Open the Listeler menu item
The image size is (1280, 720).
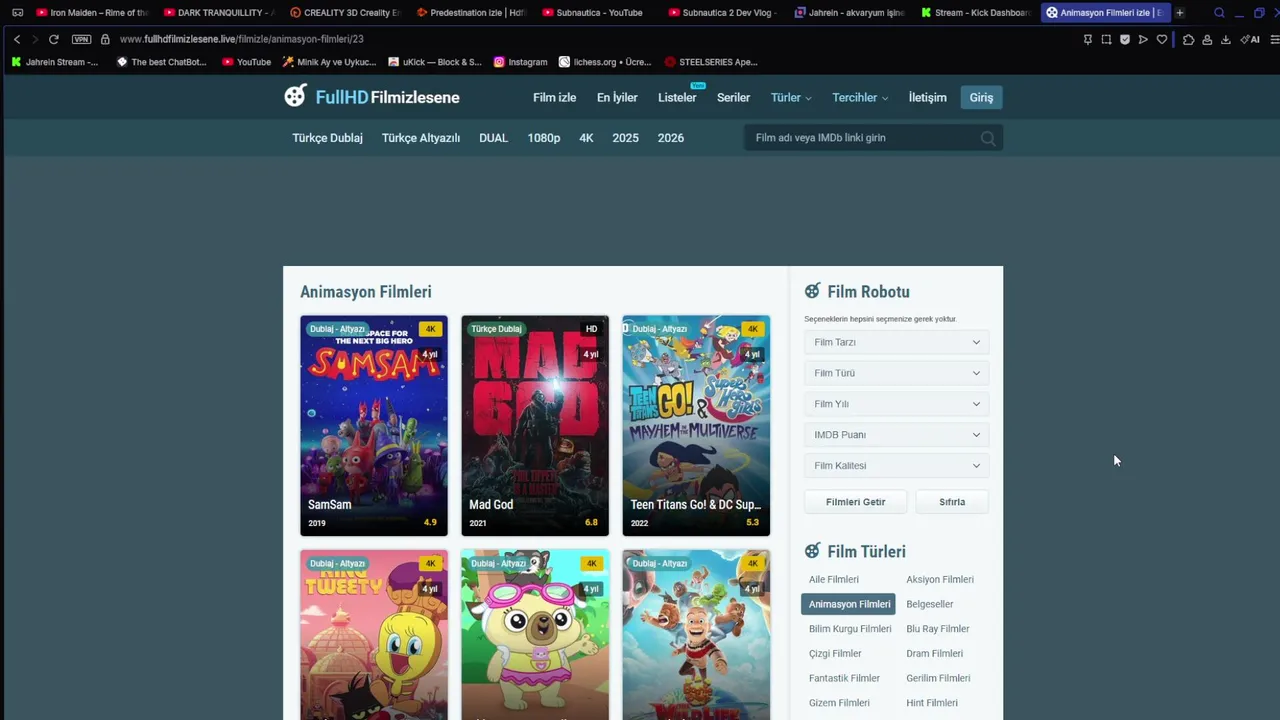pos(677,97)
